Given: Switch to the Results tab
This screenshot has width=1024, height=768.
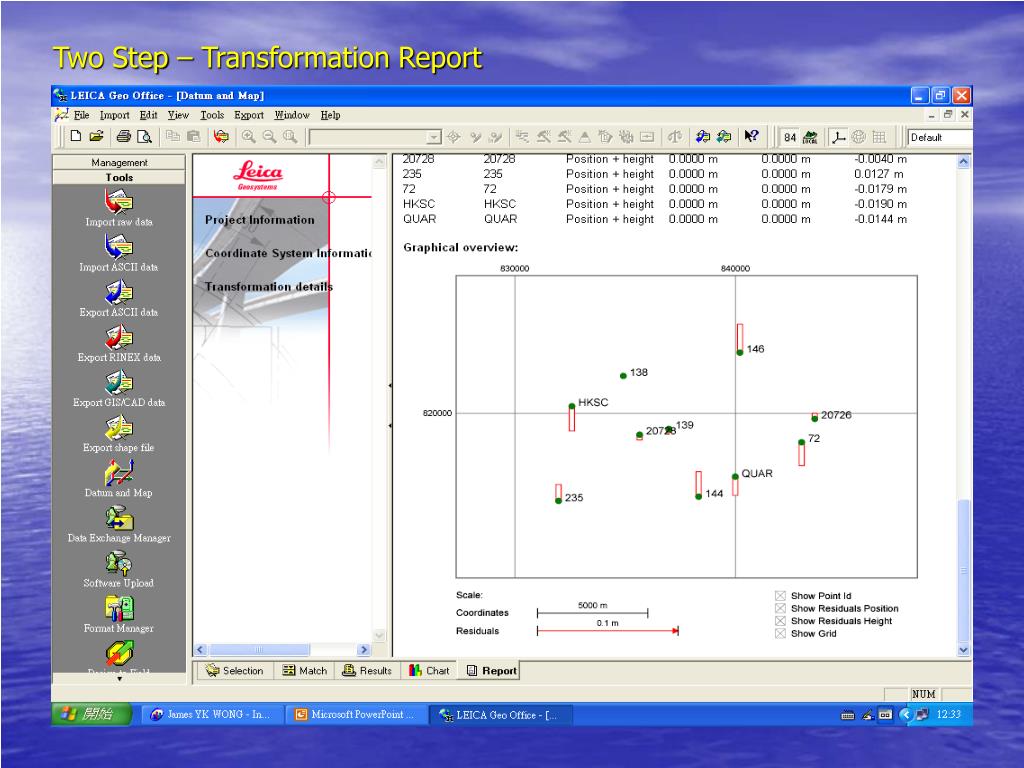Looking at the screenshot, I should pos(367,671).
